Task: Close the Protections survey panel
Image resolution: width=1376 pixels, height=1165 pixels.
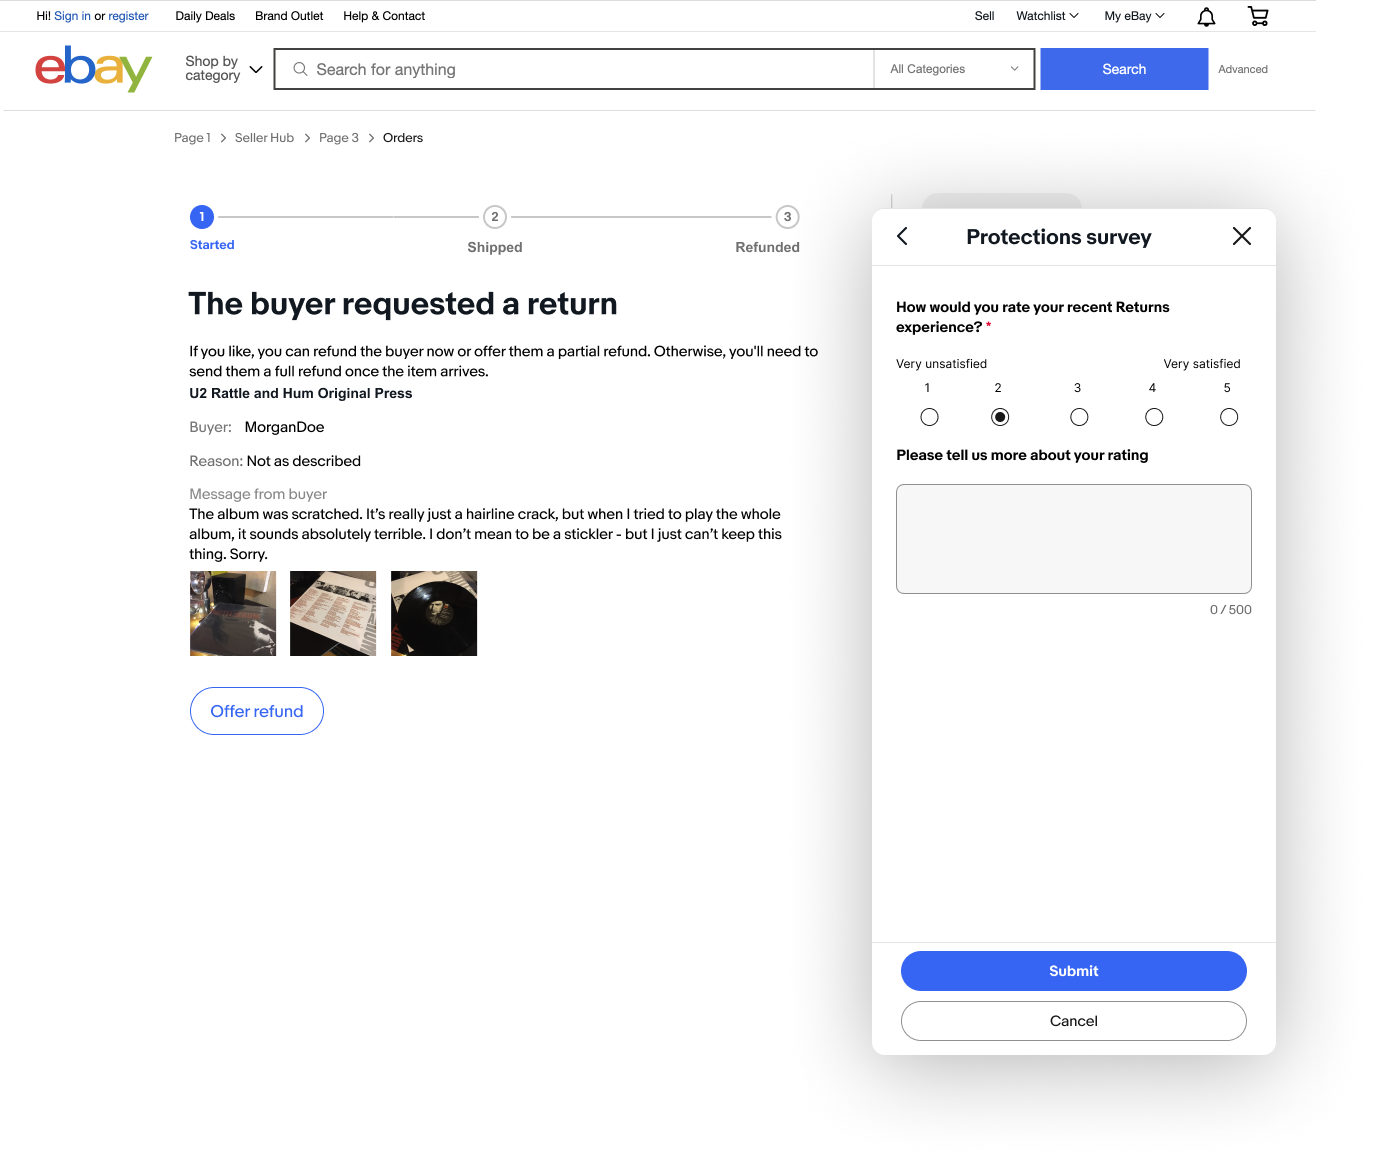Action: pos(1242,236)
